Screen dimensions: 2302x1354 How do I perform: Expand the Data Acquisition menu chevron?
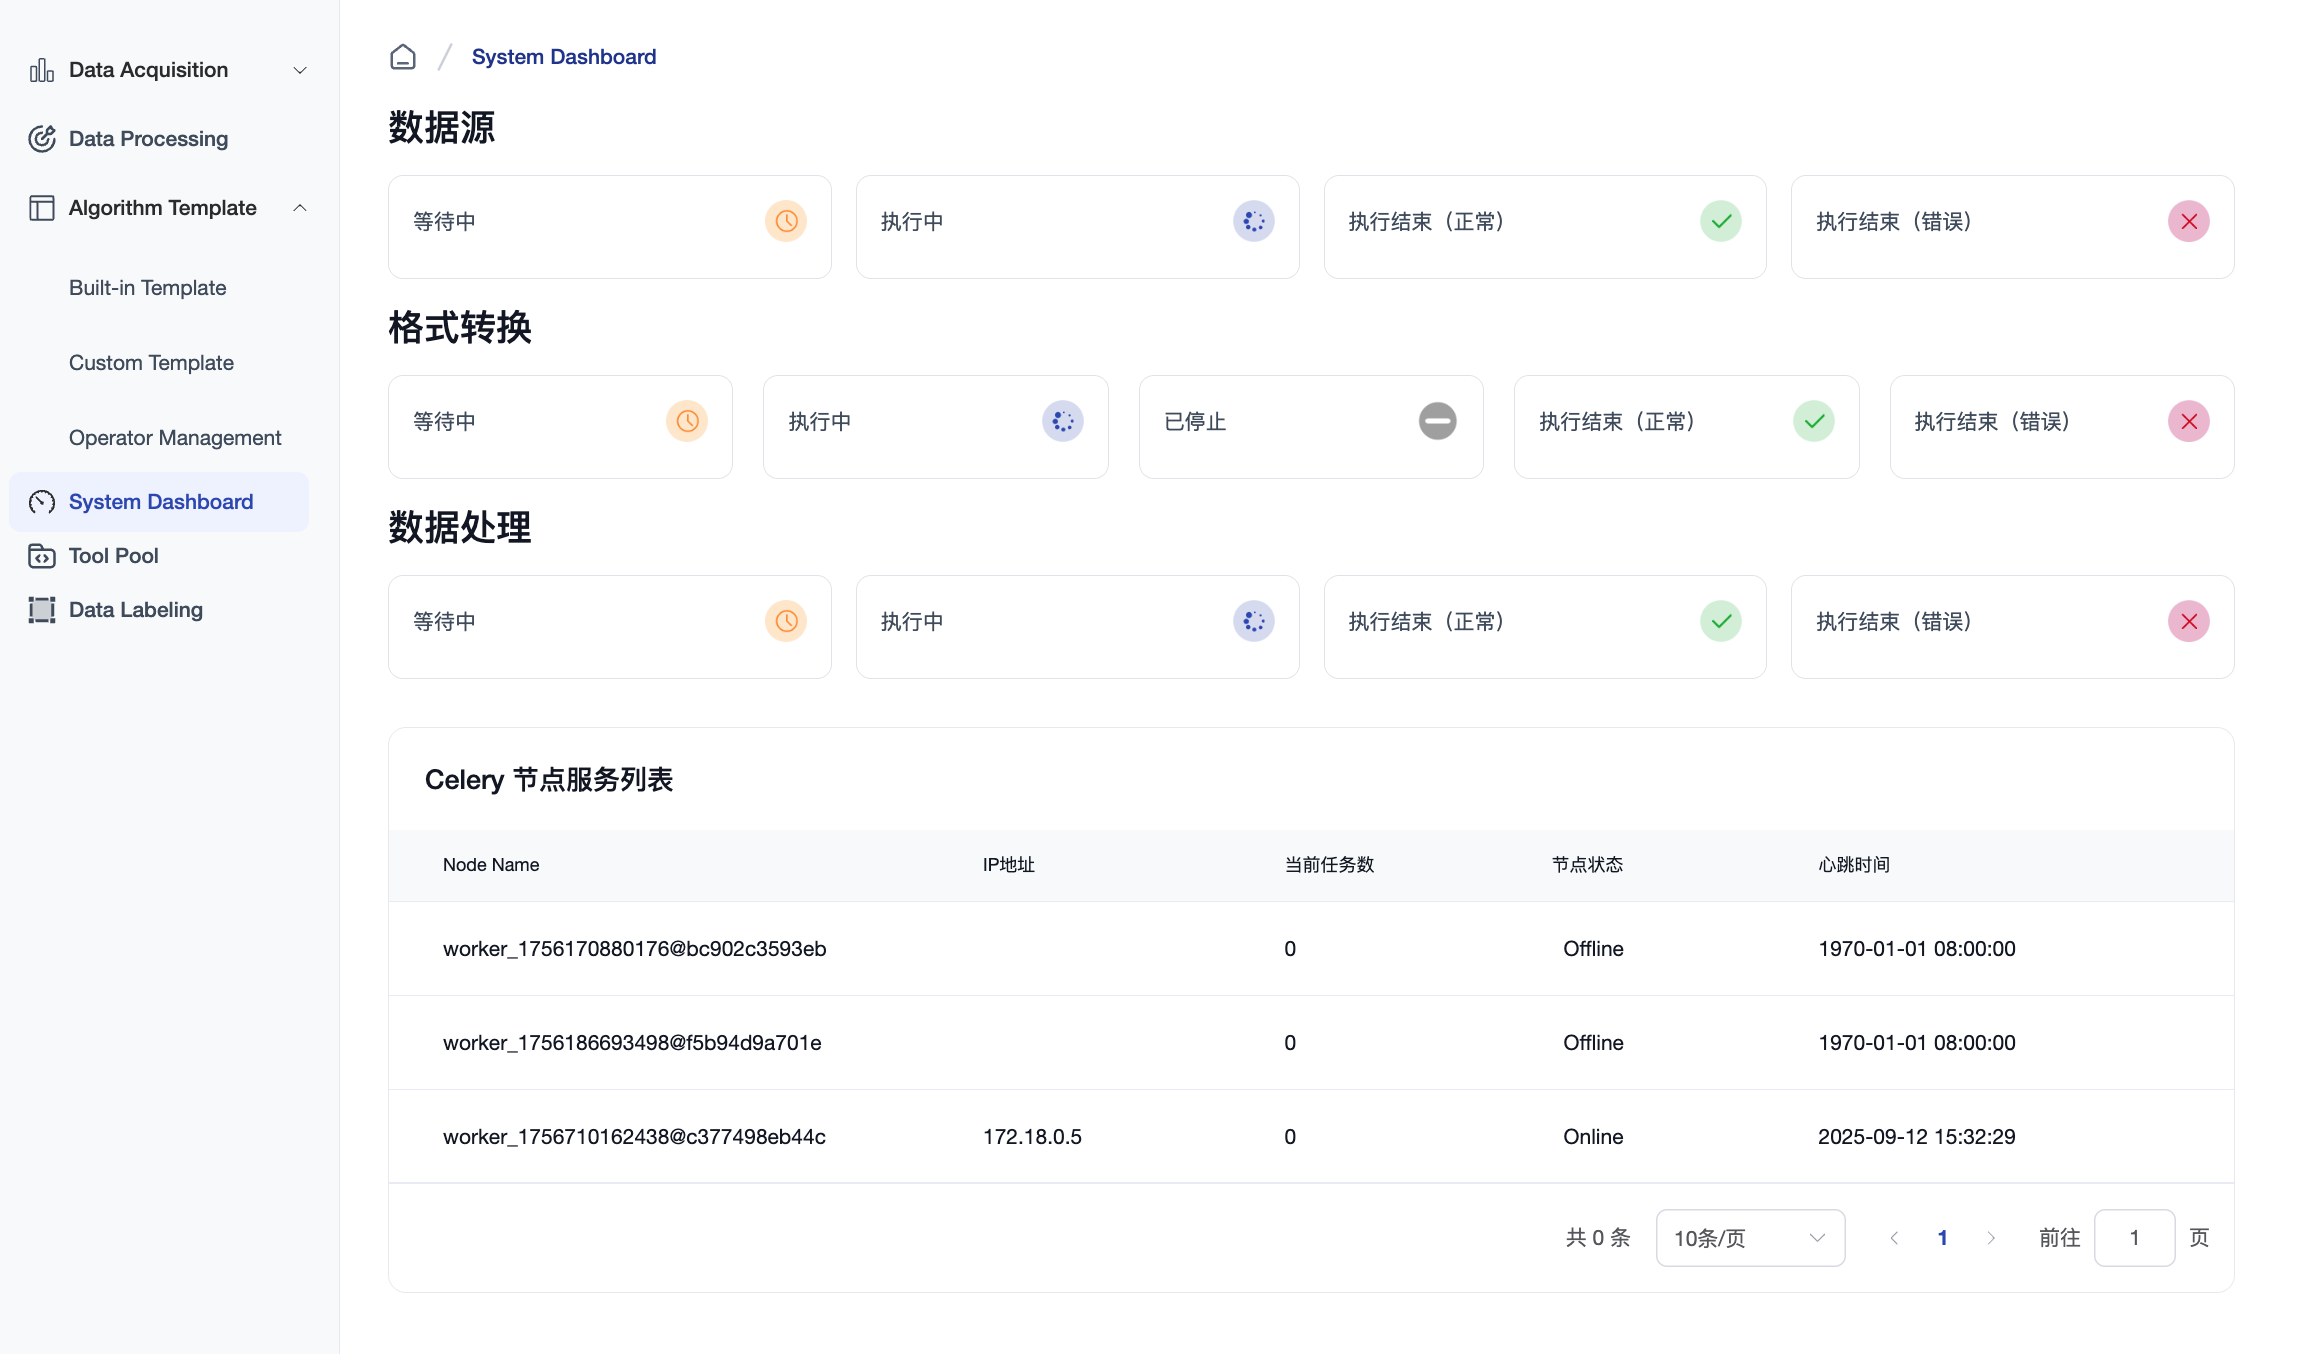[x=300, y=70]
